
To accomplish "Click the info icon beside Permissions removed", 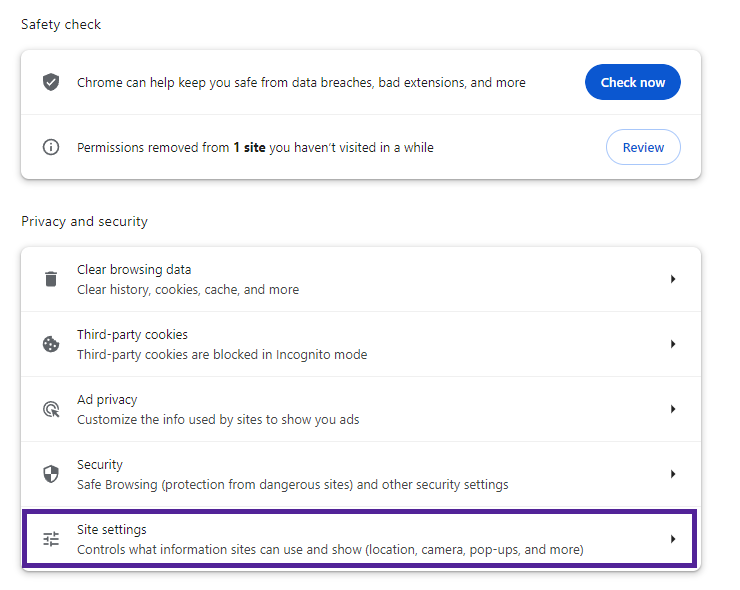I will click(51, 147).
